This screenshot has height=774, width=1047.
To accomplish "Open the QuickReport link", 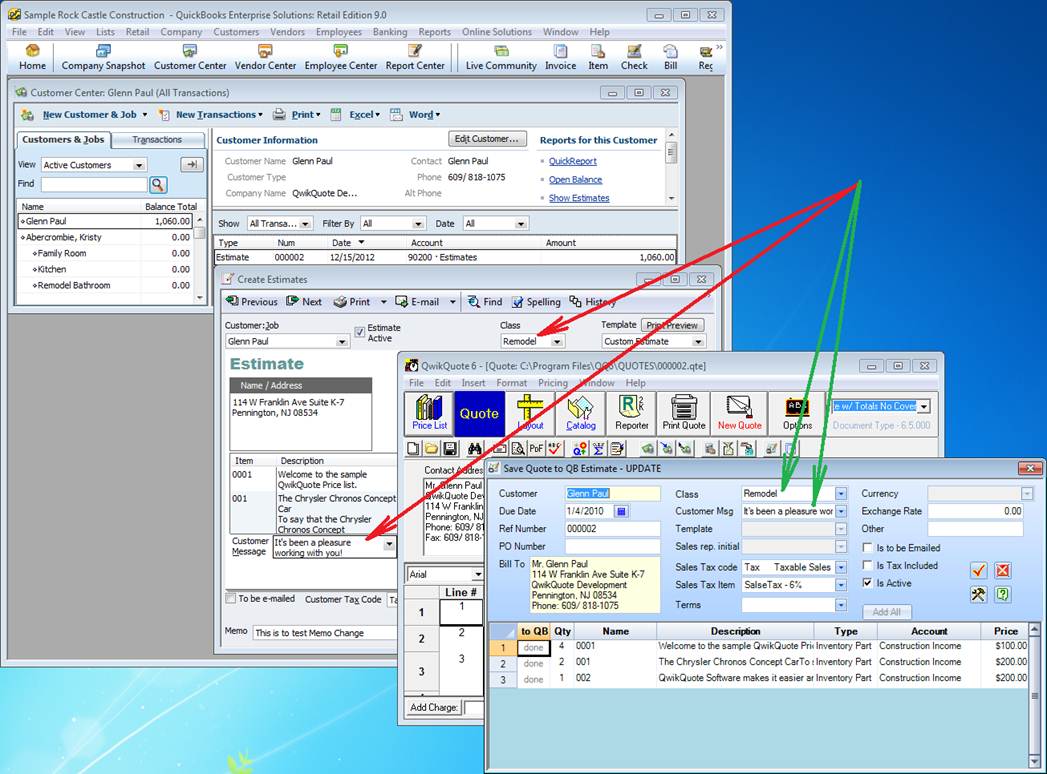I will pyautogui.click(x=572, y=161).
